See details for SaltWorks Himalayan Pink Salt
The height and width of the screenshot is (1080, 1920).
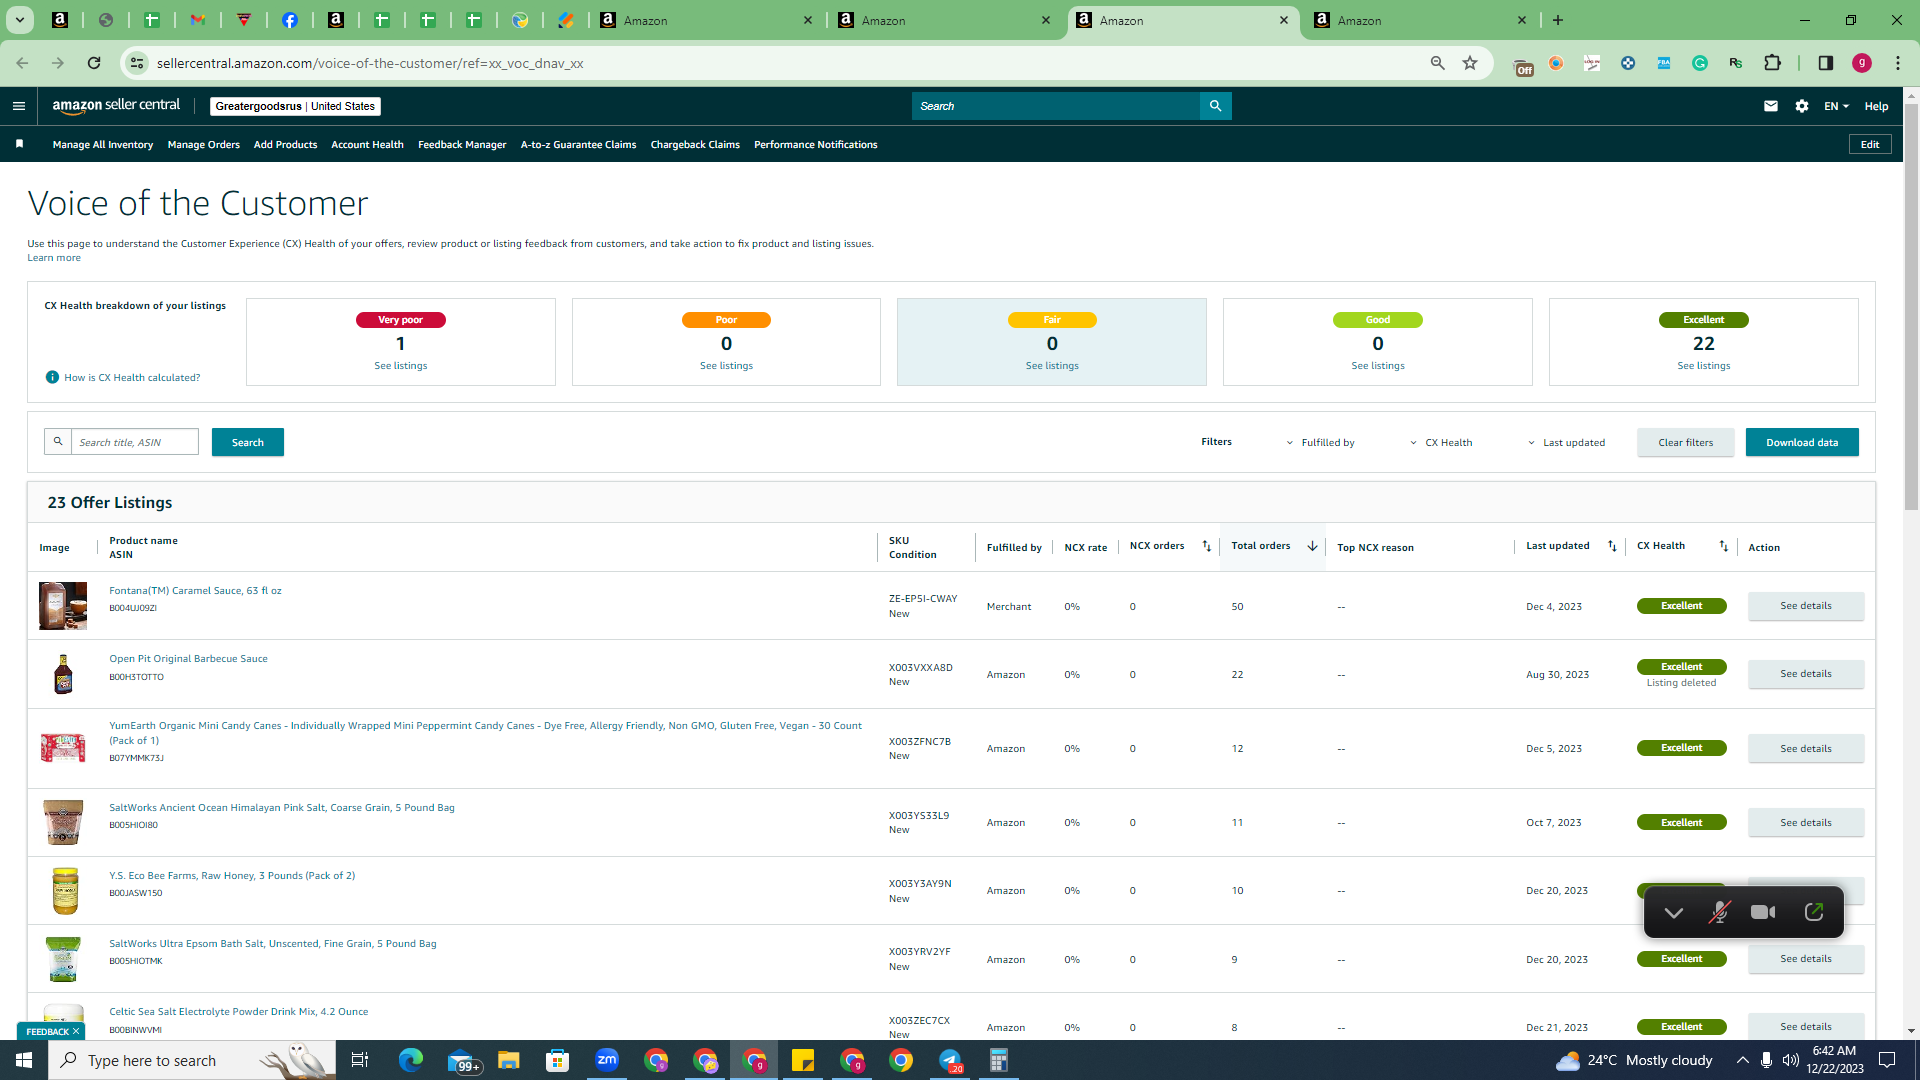(1806, 822)
